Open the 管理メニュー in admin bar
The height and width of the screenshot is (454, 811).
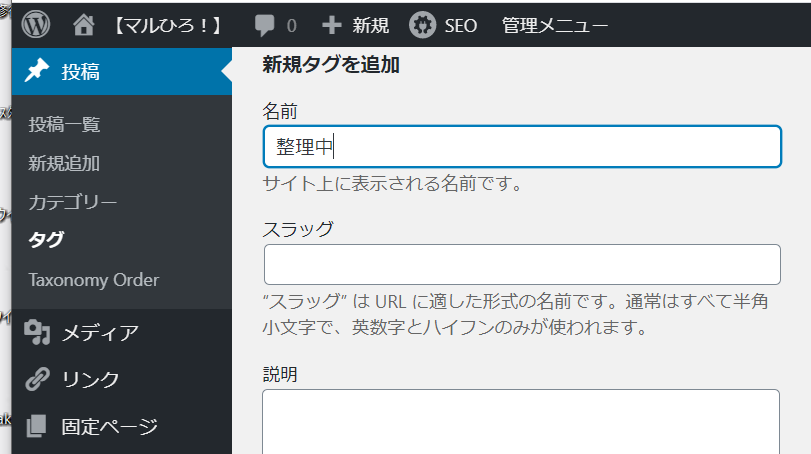click(555, 25)
